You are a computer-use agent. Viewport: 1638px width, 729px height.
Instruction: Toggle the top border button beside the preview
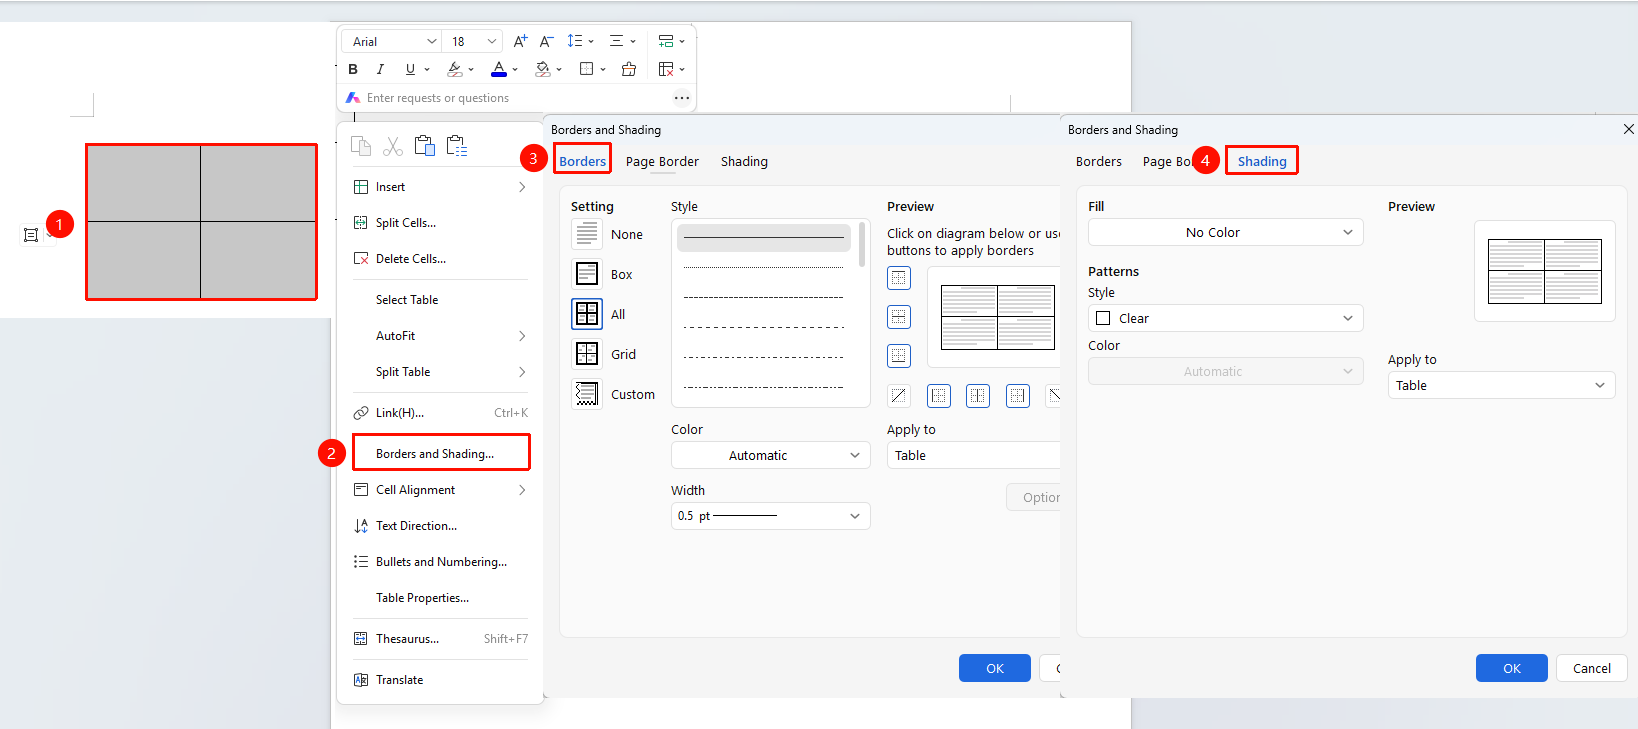[x=899, y=278]
